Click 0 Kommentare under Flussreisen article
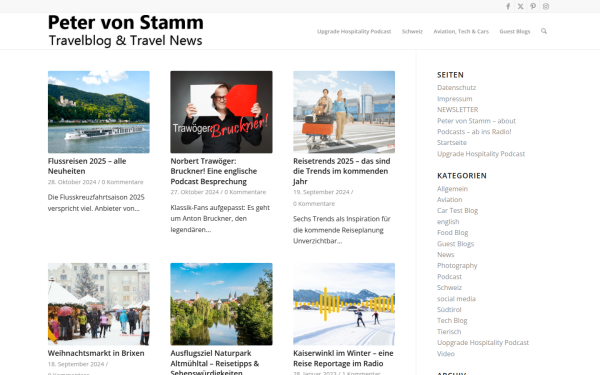Viewport: 600px width, 375px height. click(122, 182)
